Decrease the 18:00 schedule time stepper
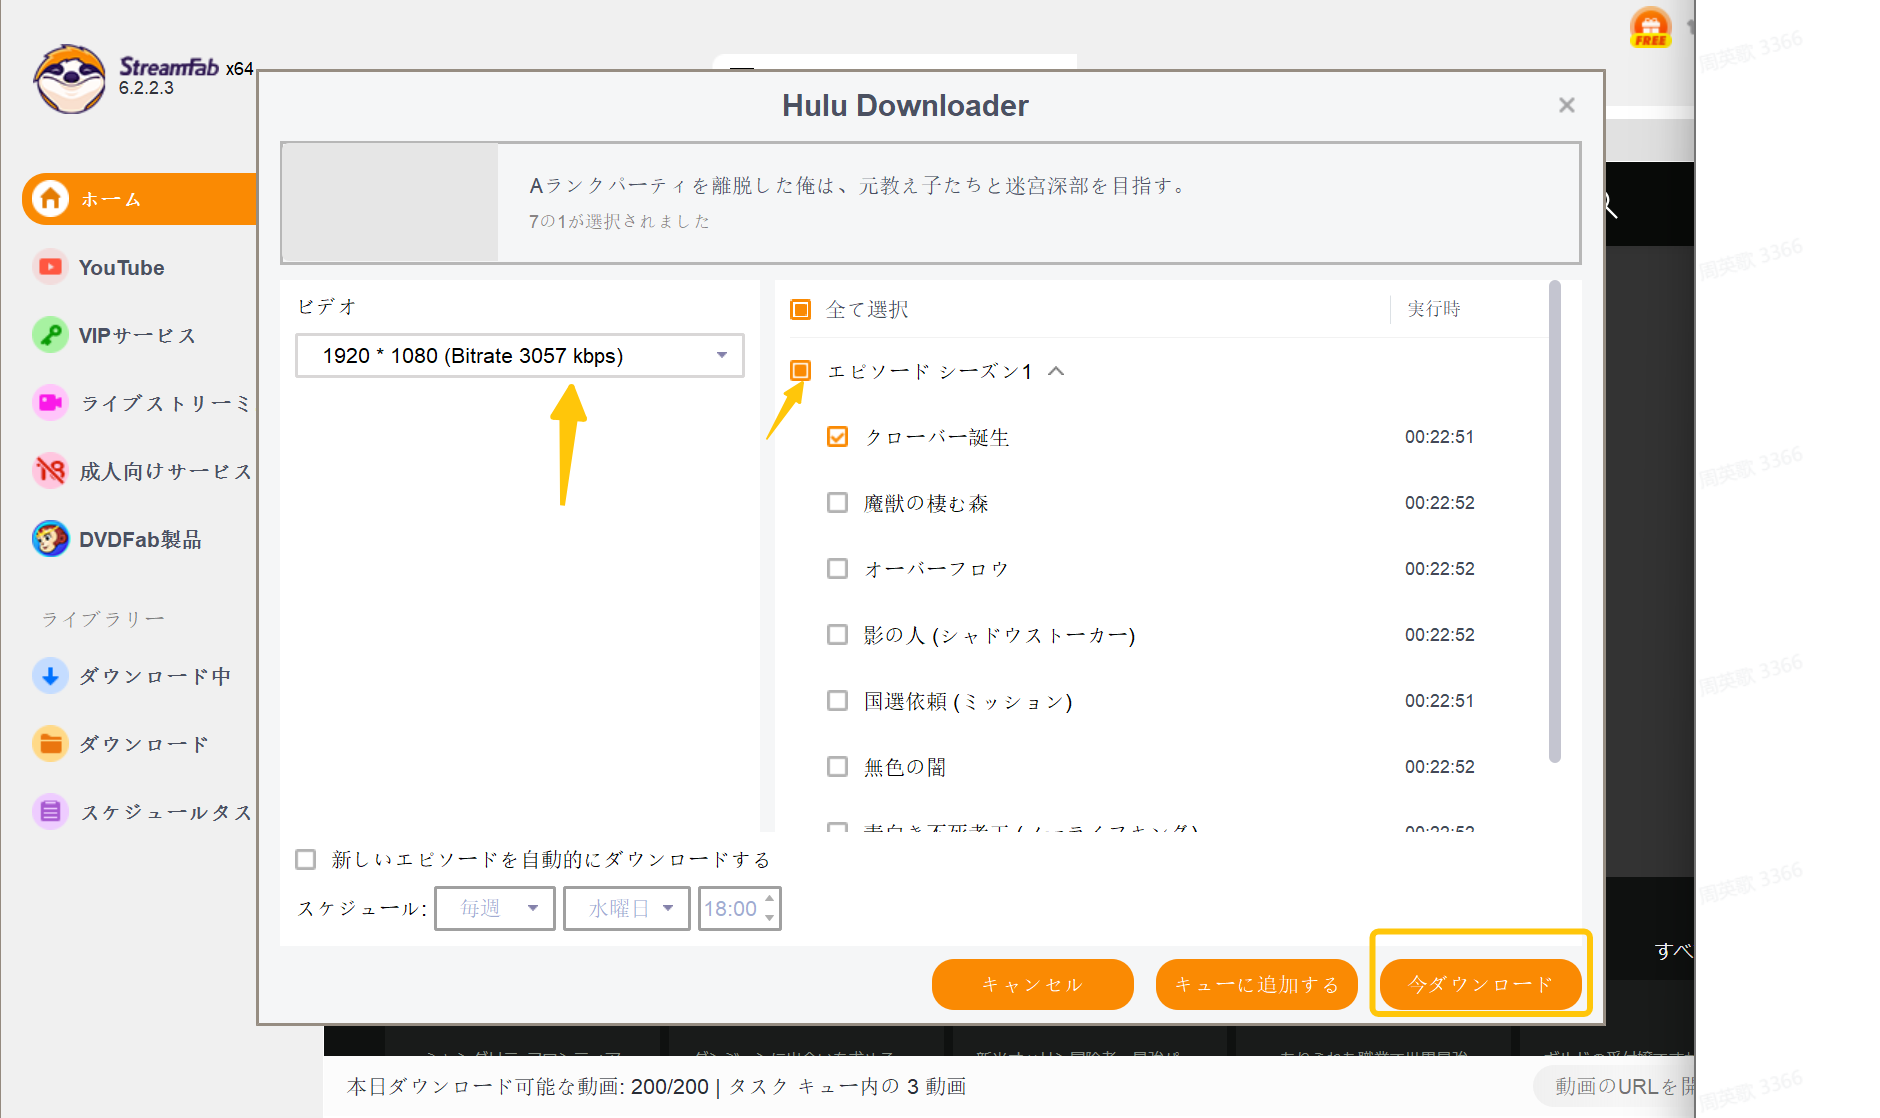The image size is (1880, 1118). click(x=769, y=918)
